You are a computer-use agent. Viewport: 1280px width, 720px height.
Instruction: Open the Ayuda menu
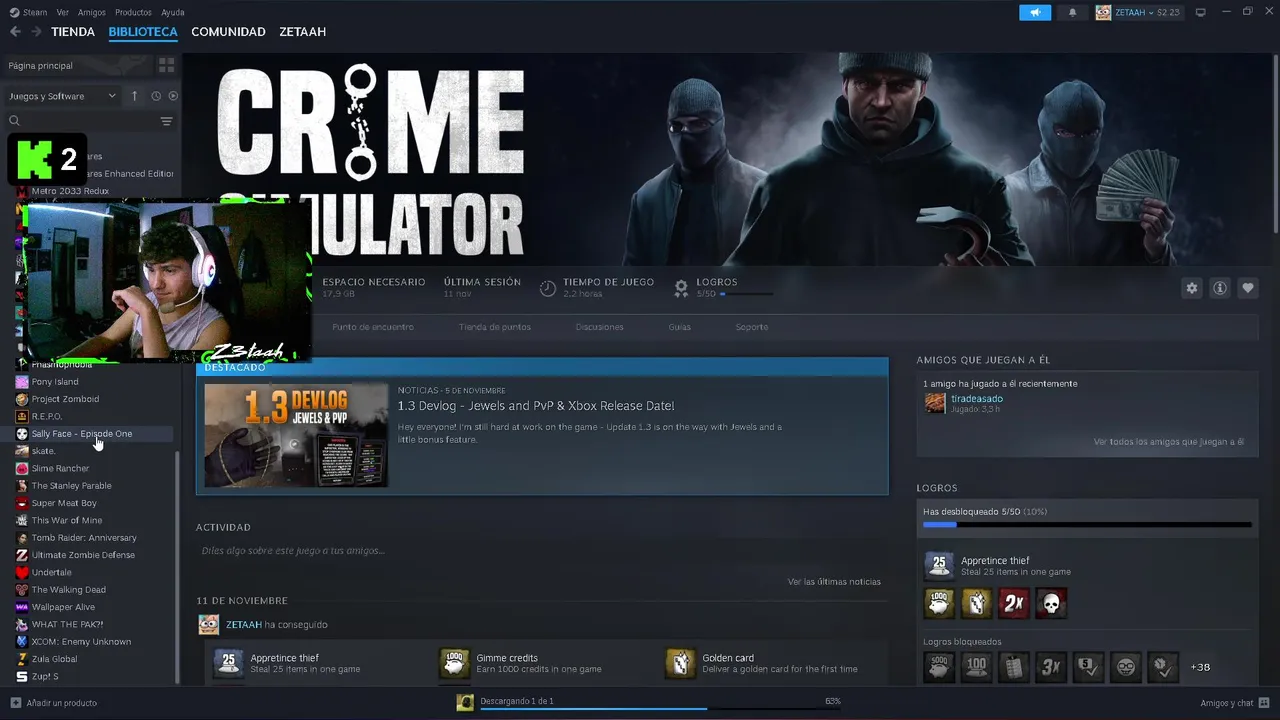(173, 12)
